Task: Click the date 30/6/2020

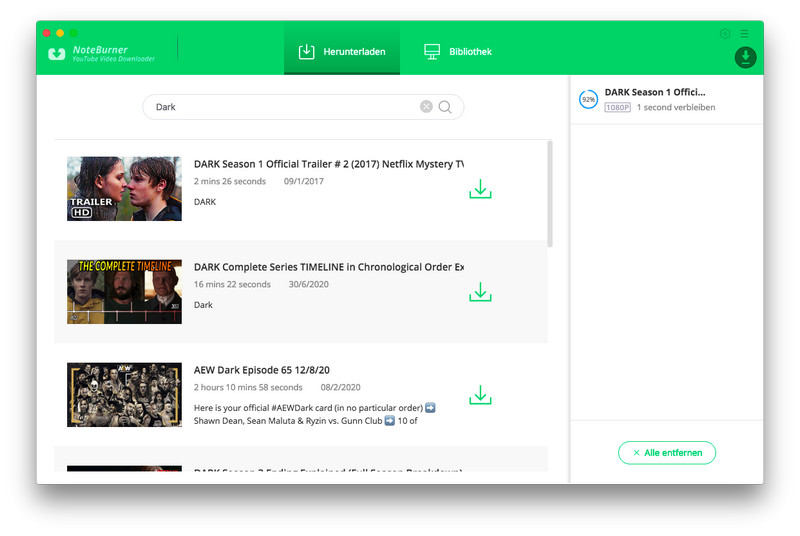Action: click(x=309, y=284)
